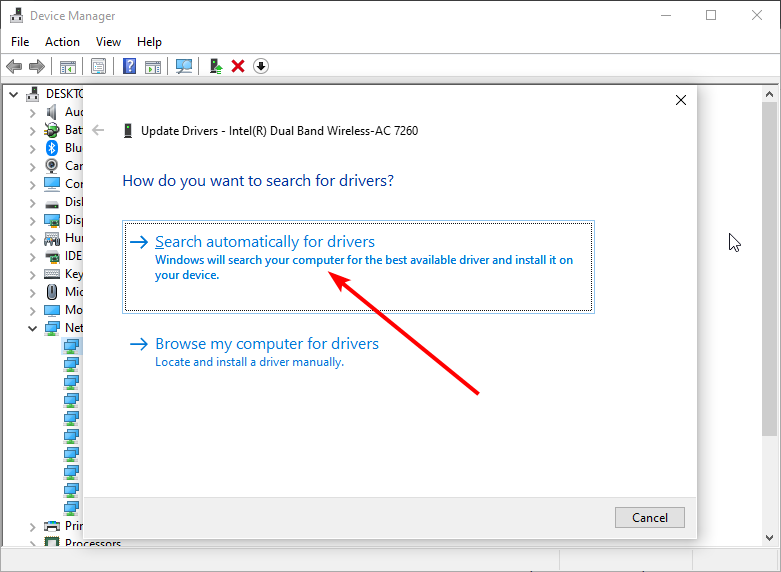Click the scrollbar down arrow
The width and height of the screenshot is (781, 572).
pyautogui.click(x=769, y=537)
